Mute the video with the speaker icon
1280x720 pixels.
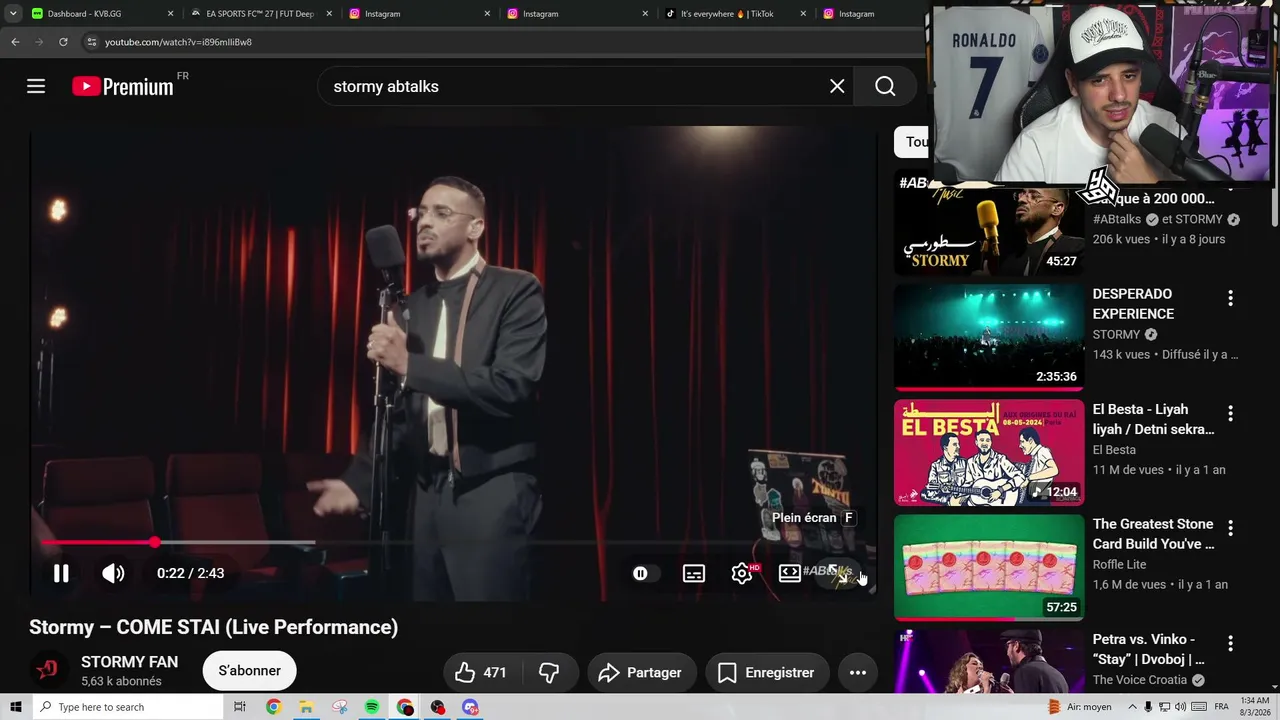pyautogui.click(x=113, y=573)
